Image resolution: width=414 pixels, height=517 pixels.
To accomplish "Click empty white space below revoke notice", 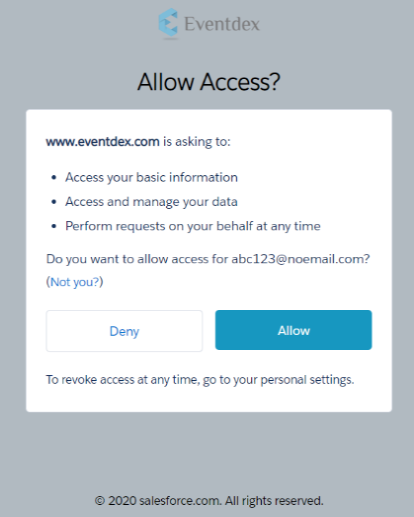I will pyautogui.click(x=209, y=400).
